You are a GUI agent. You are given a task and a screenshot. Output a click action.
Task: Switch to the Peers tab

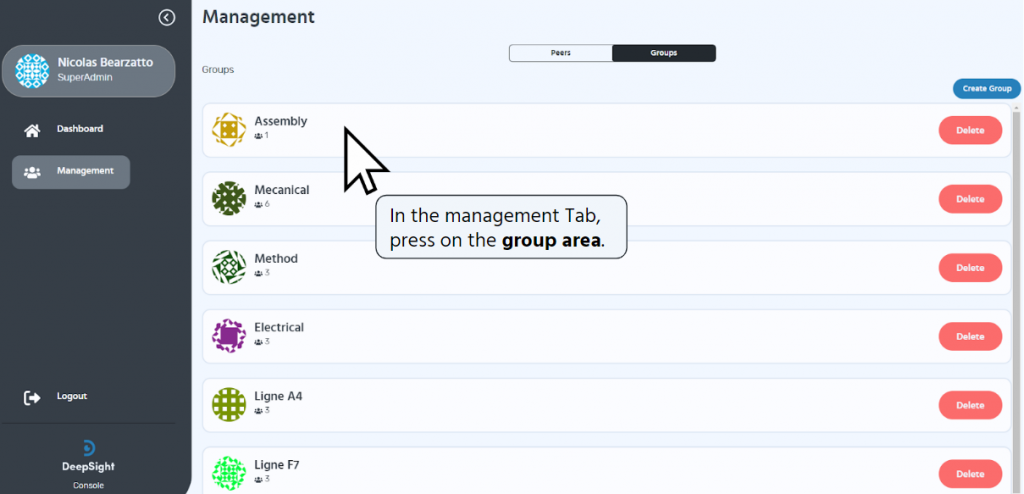pyautogui.click(x=561, y=53)
